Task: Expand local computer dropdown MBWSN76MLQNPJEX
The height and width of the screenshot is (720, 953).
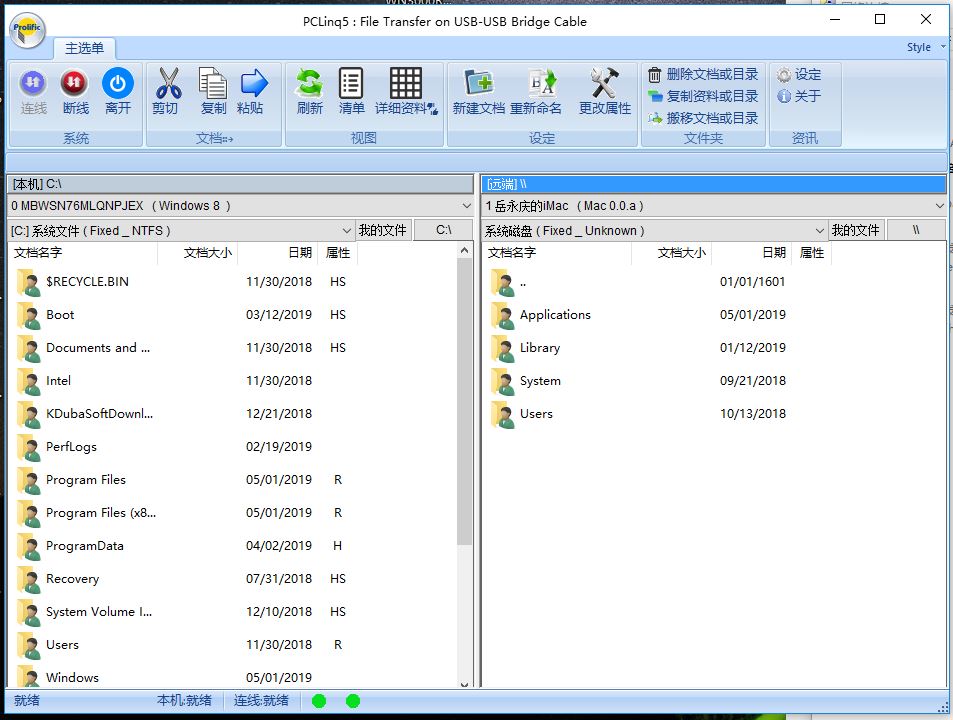Action: [x=466, y=206]
